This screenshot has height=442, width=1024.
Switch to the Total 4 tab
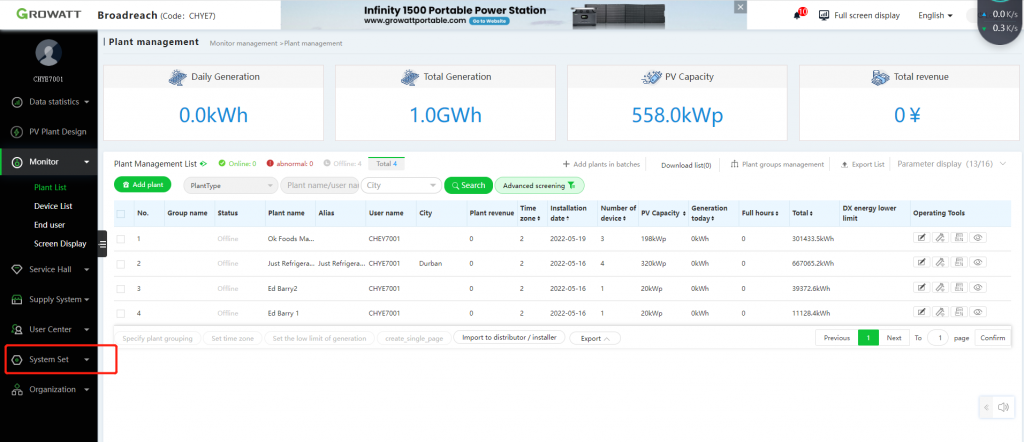[x=385, y=163]
